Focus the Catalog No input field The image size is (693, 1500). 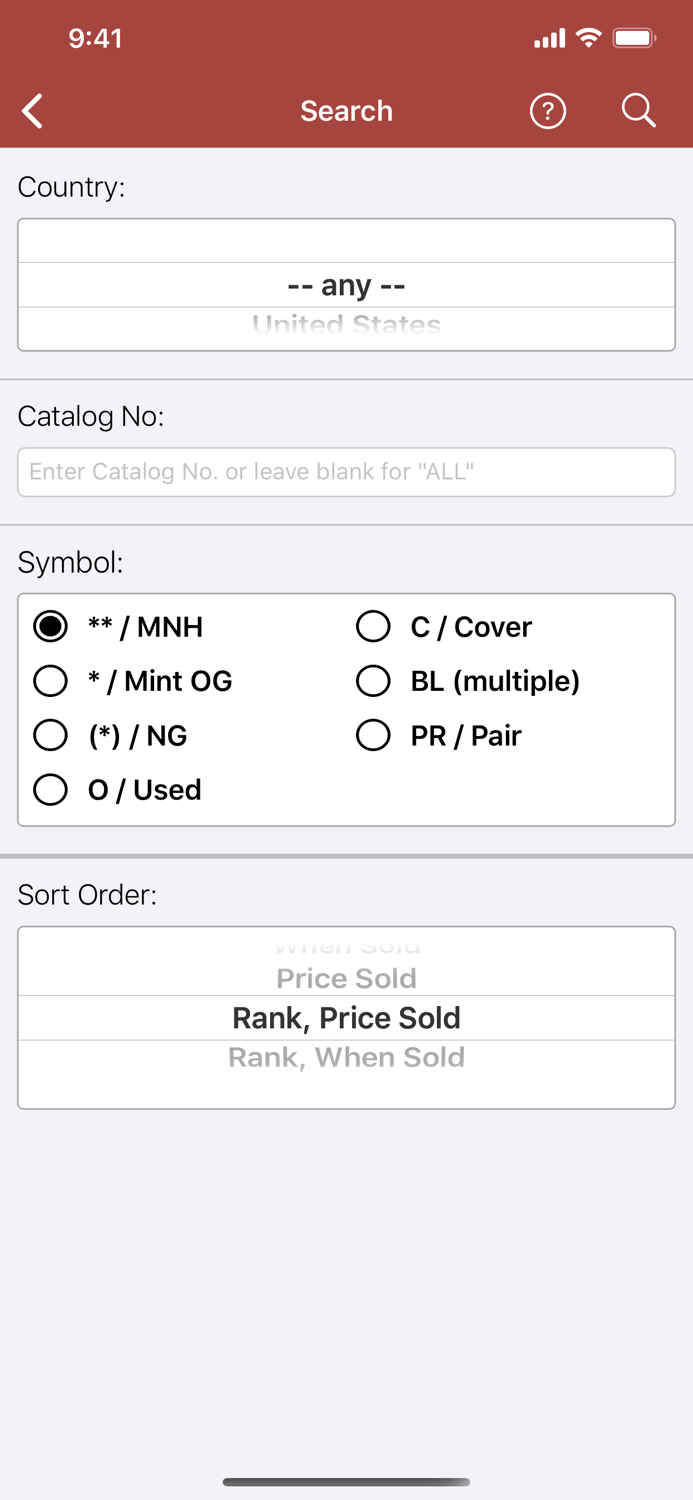[346, 472]
